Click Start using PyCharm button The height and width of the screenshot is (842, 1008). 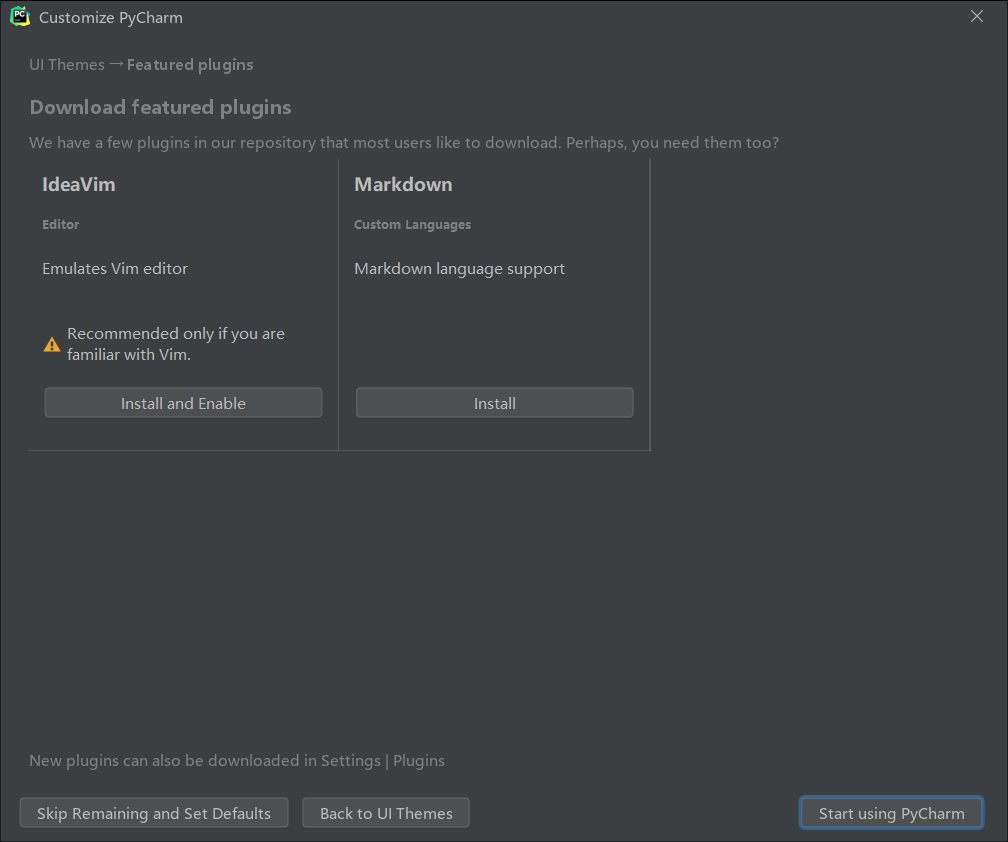(892, 813)
